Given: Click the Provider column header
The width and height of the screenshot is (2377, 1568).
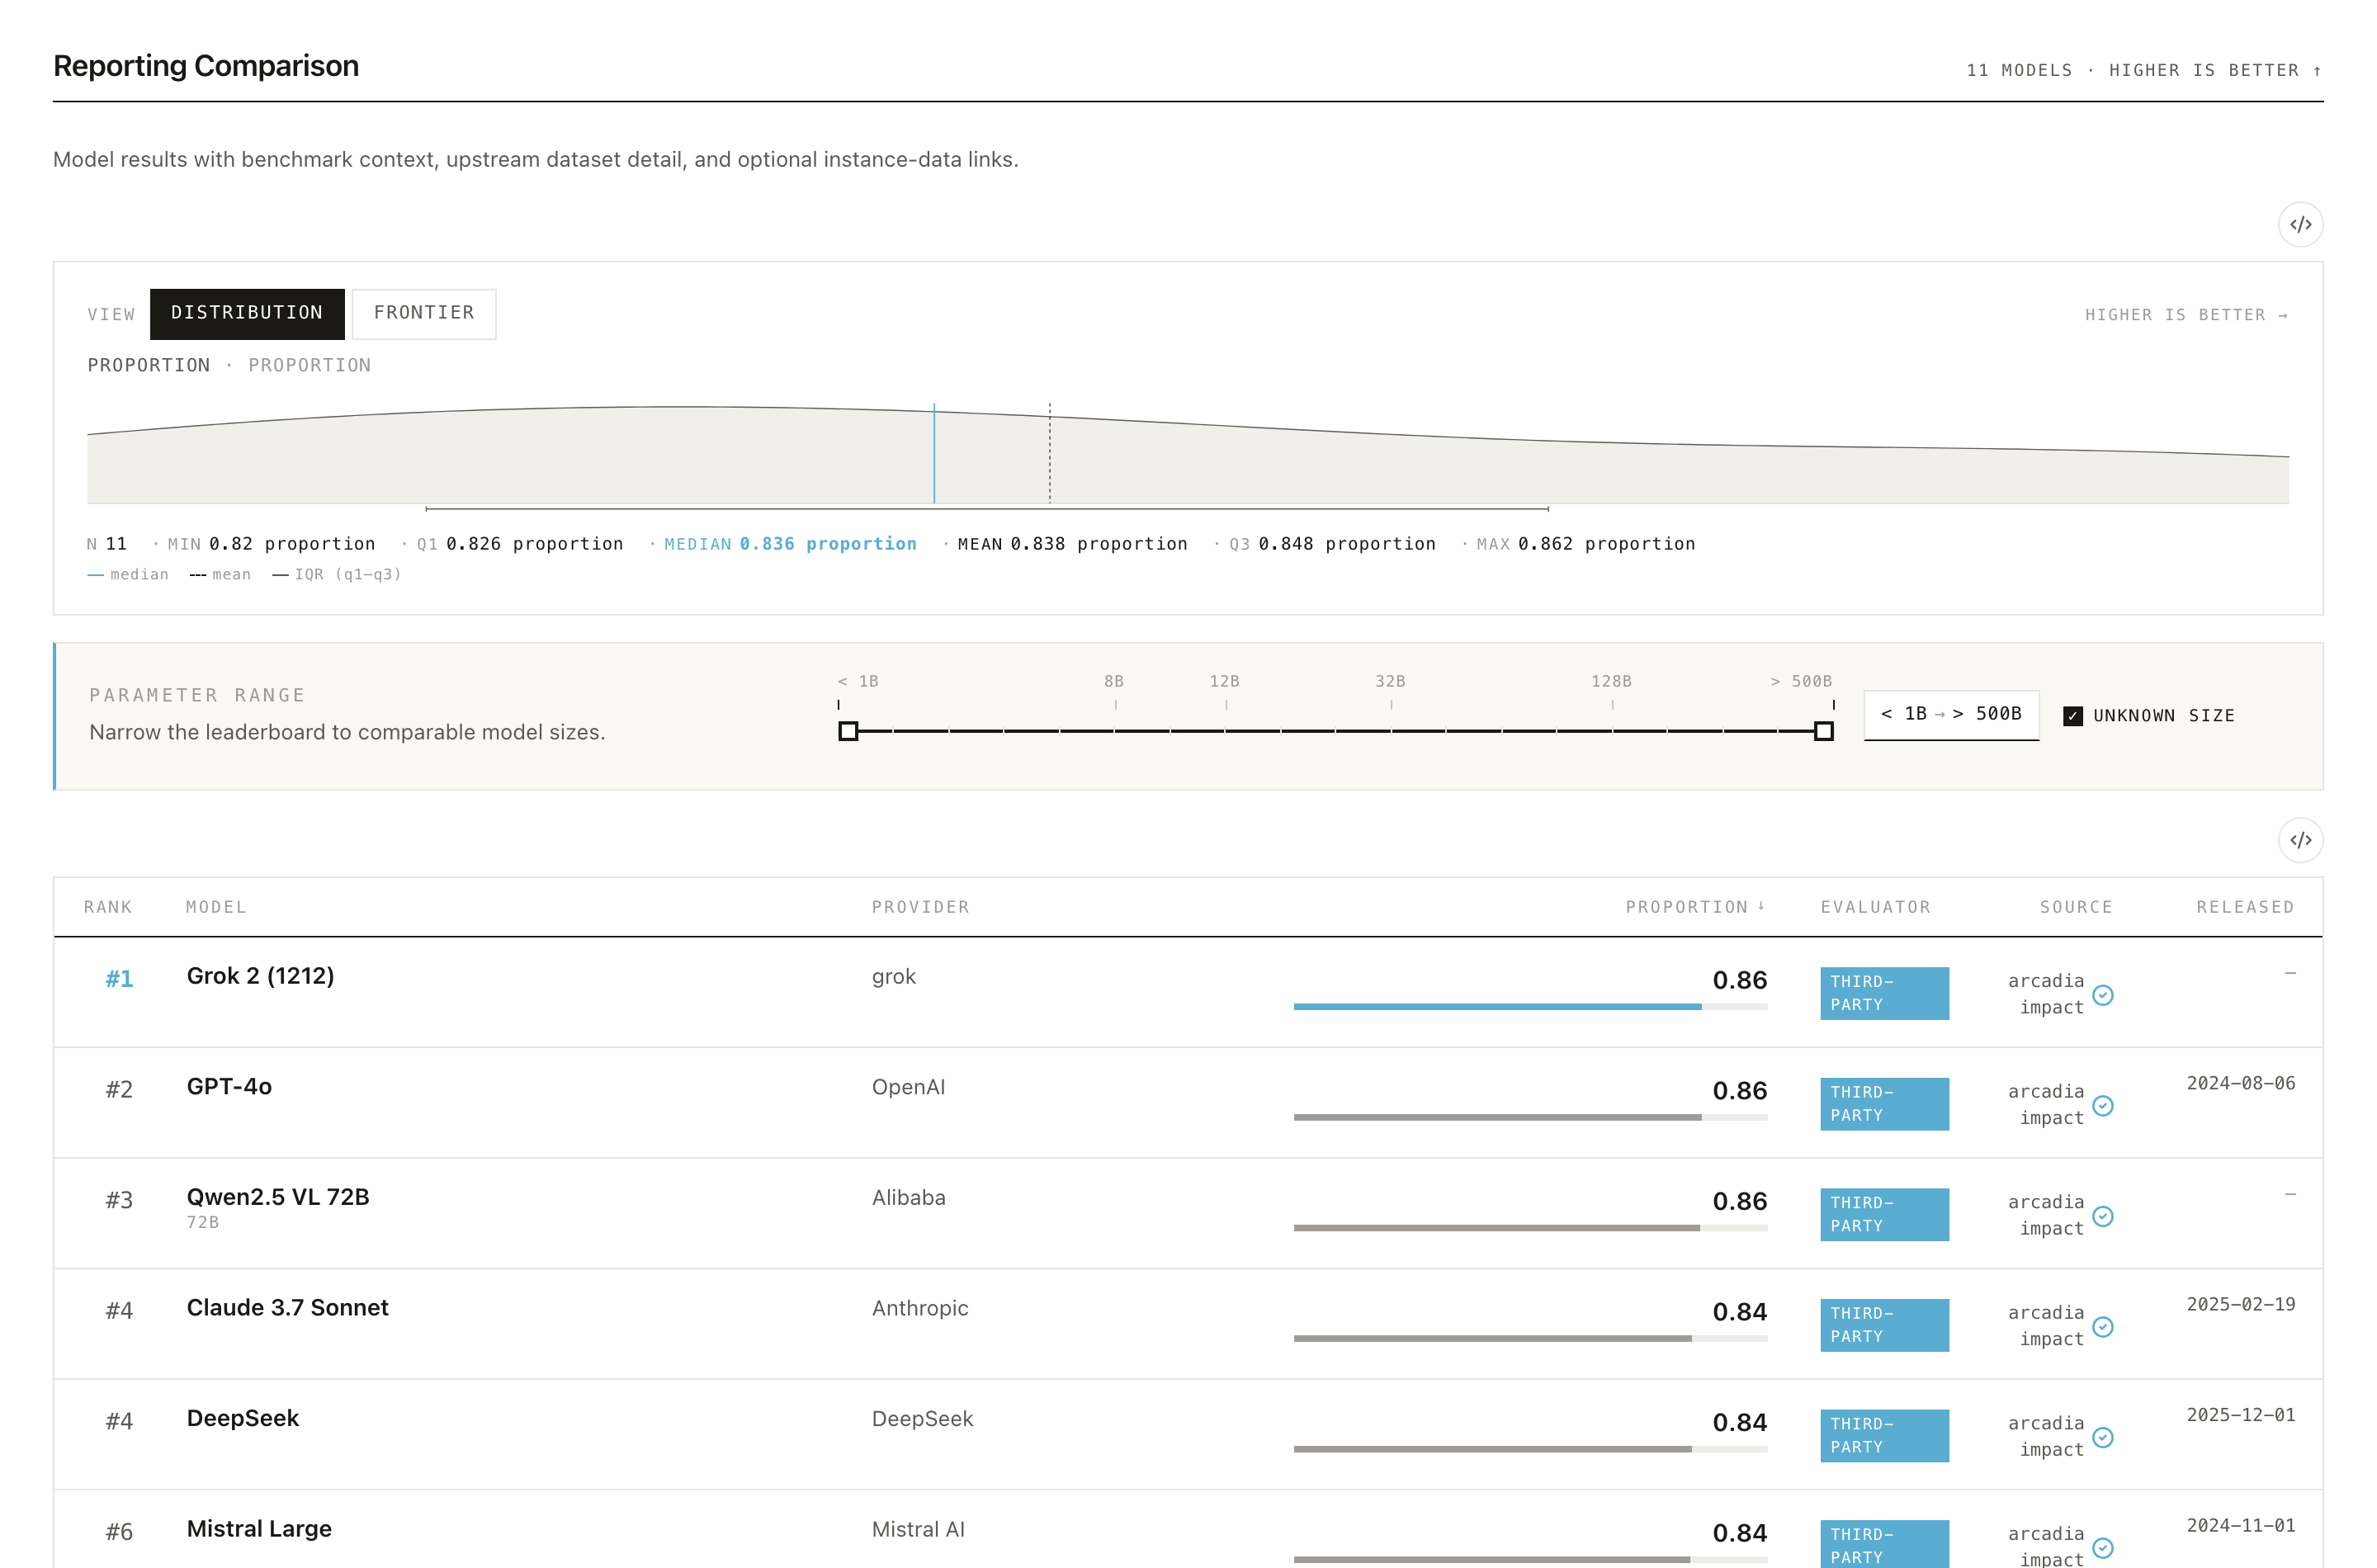Looking at the screenshot, I should pyautogui.click(x=920, y=907).
